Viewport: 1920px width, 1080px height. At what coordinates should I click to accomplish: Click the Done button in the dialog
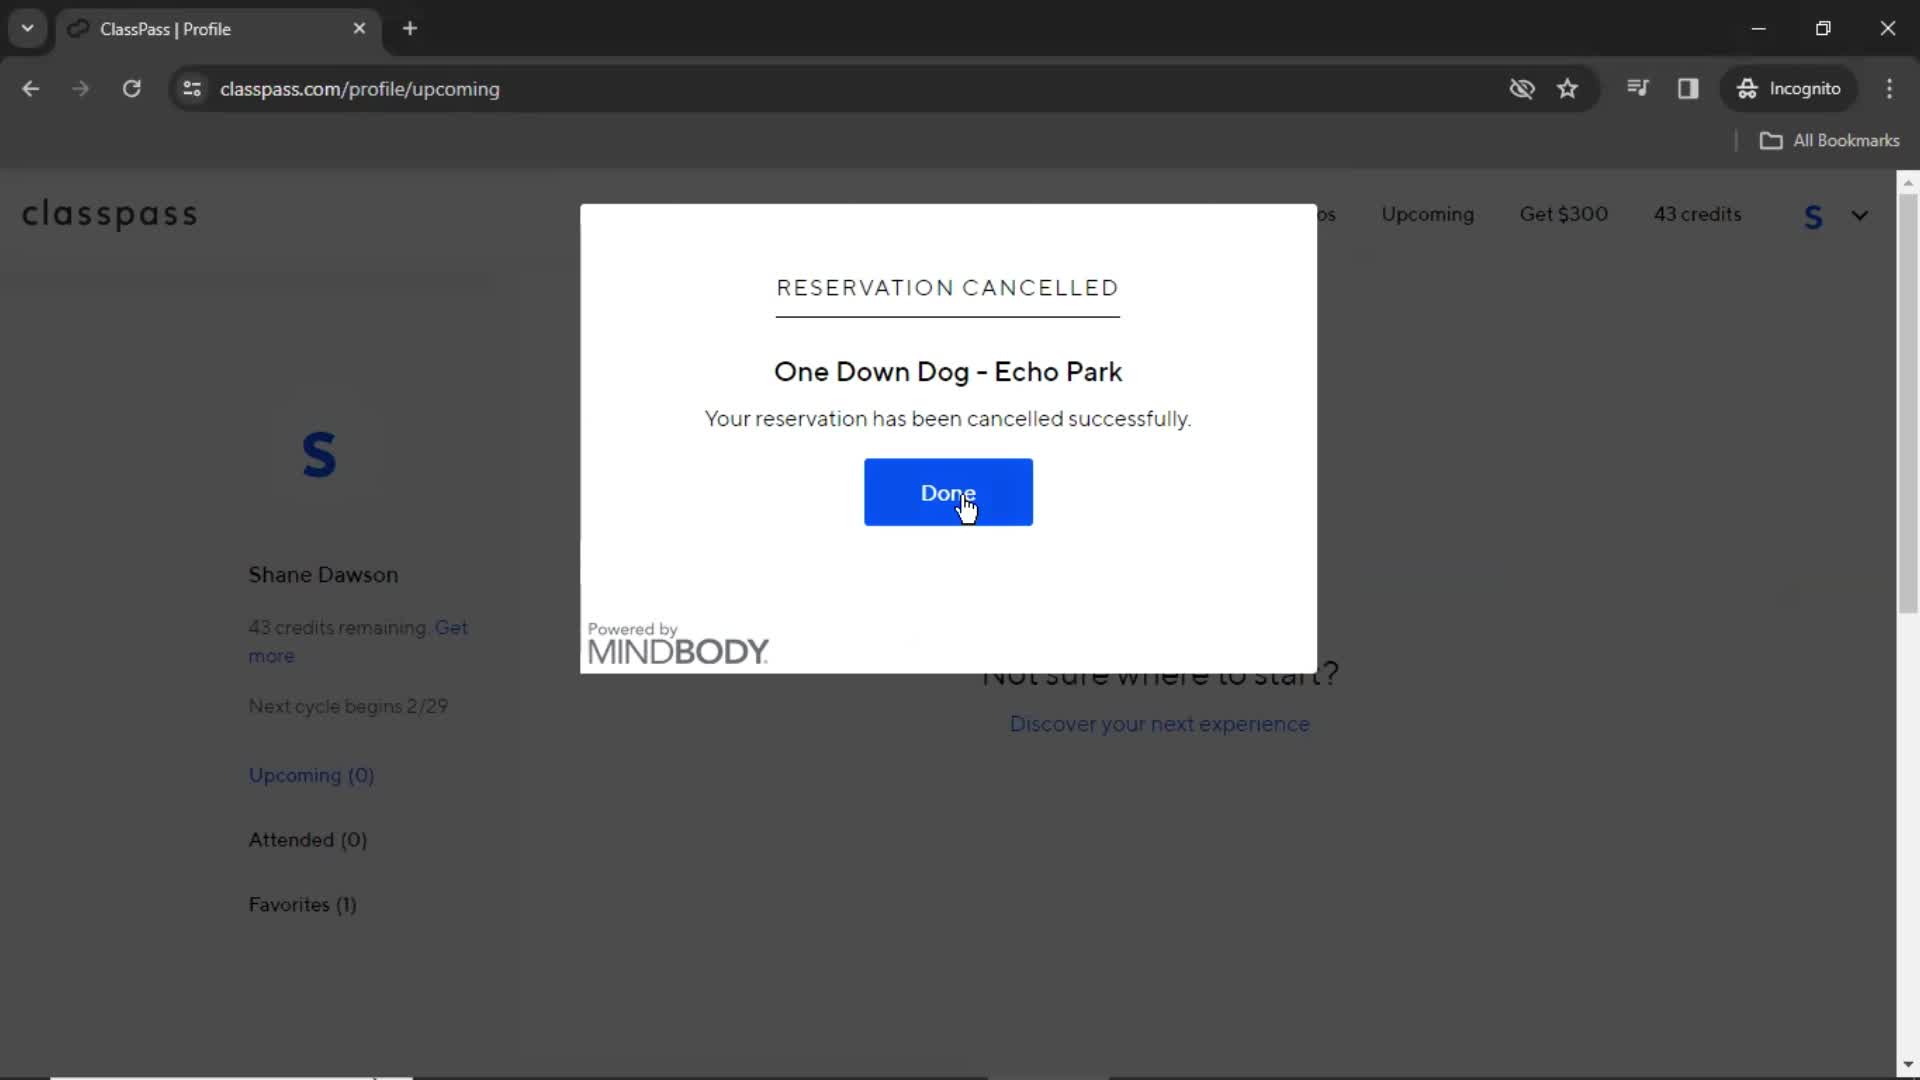(x=948, y=492)
